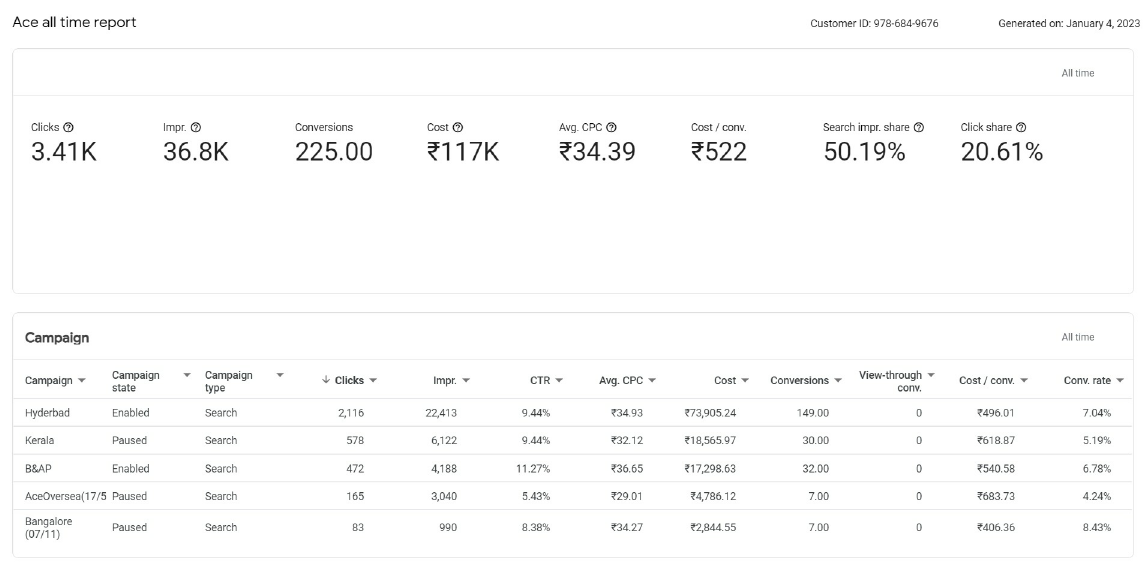The image size is (1146, 570).
Task: Click Kerala Paused campaign state
Action: coord(129,441)
